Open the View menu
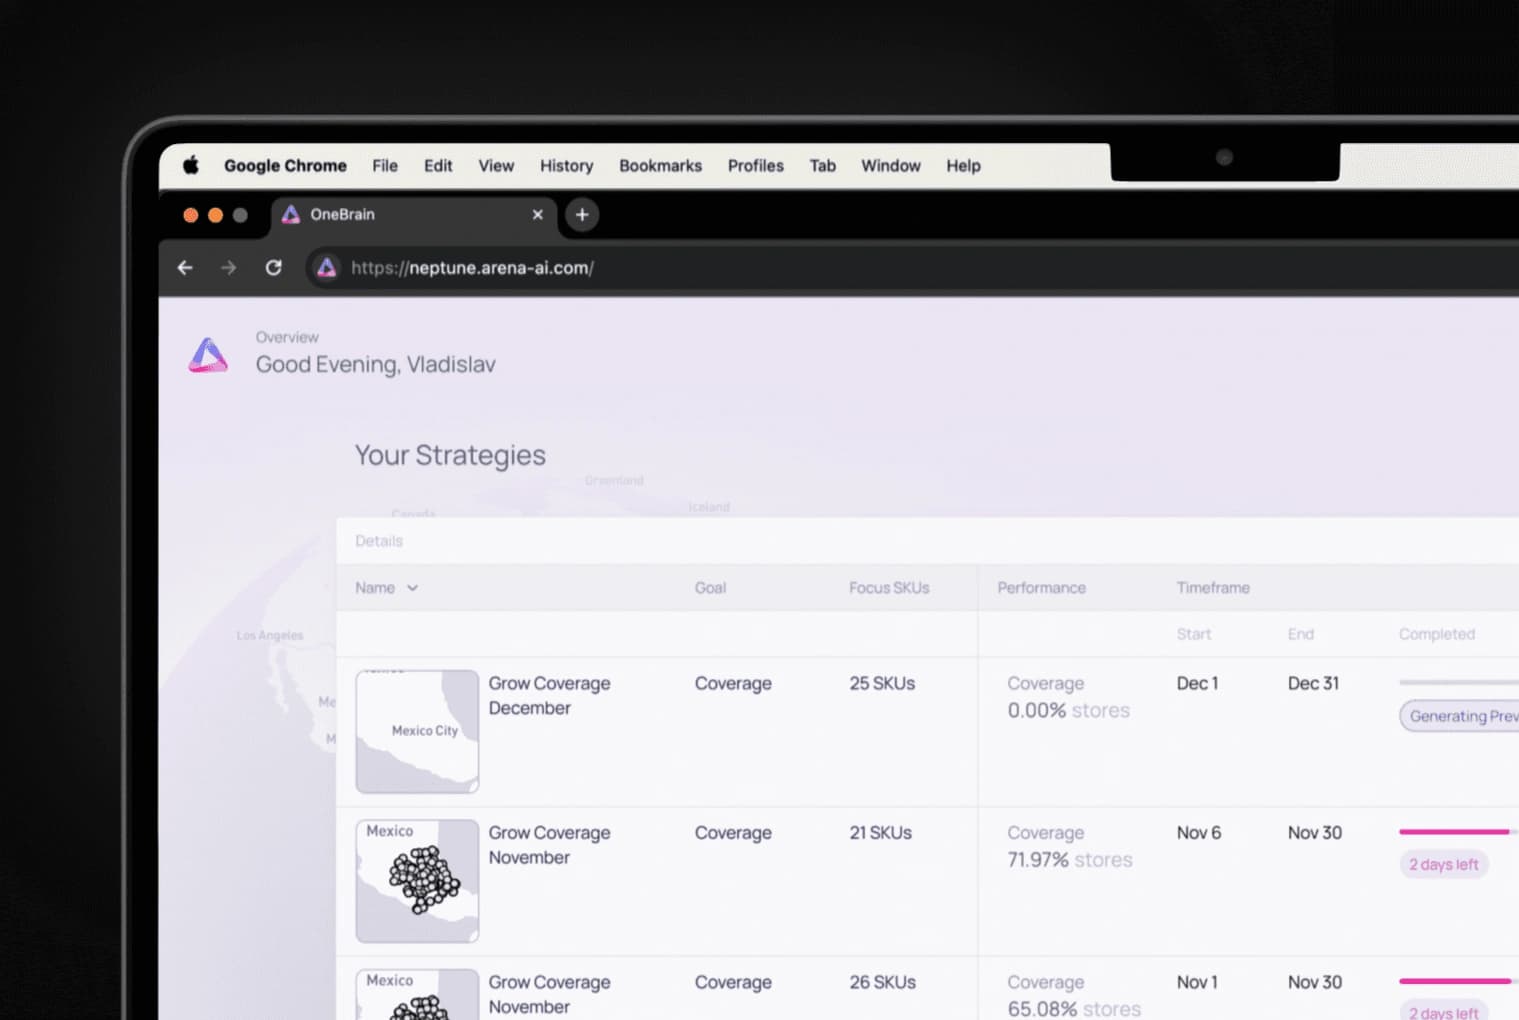Screen dimensions: 1519x1020 point(496,166)
